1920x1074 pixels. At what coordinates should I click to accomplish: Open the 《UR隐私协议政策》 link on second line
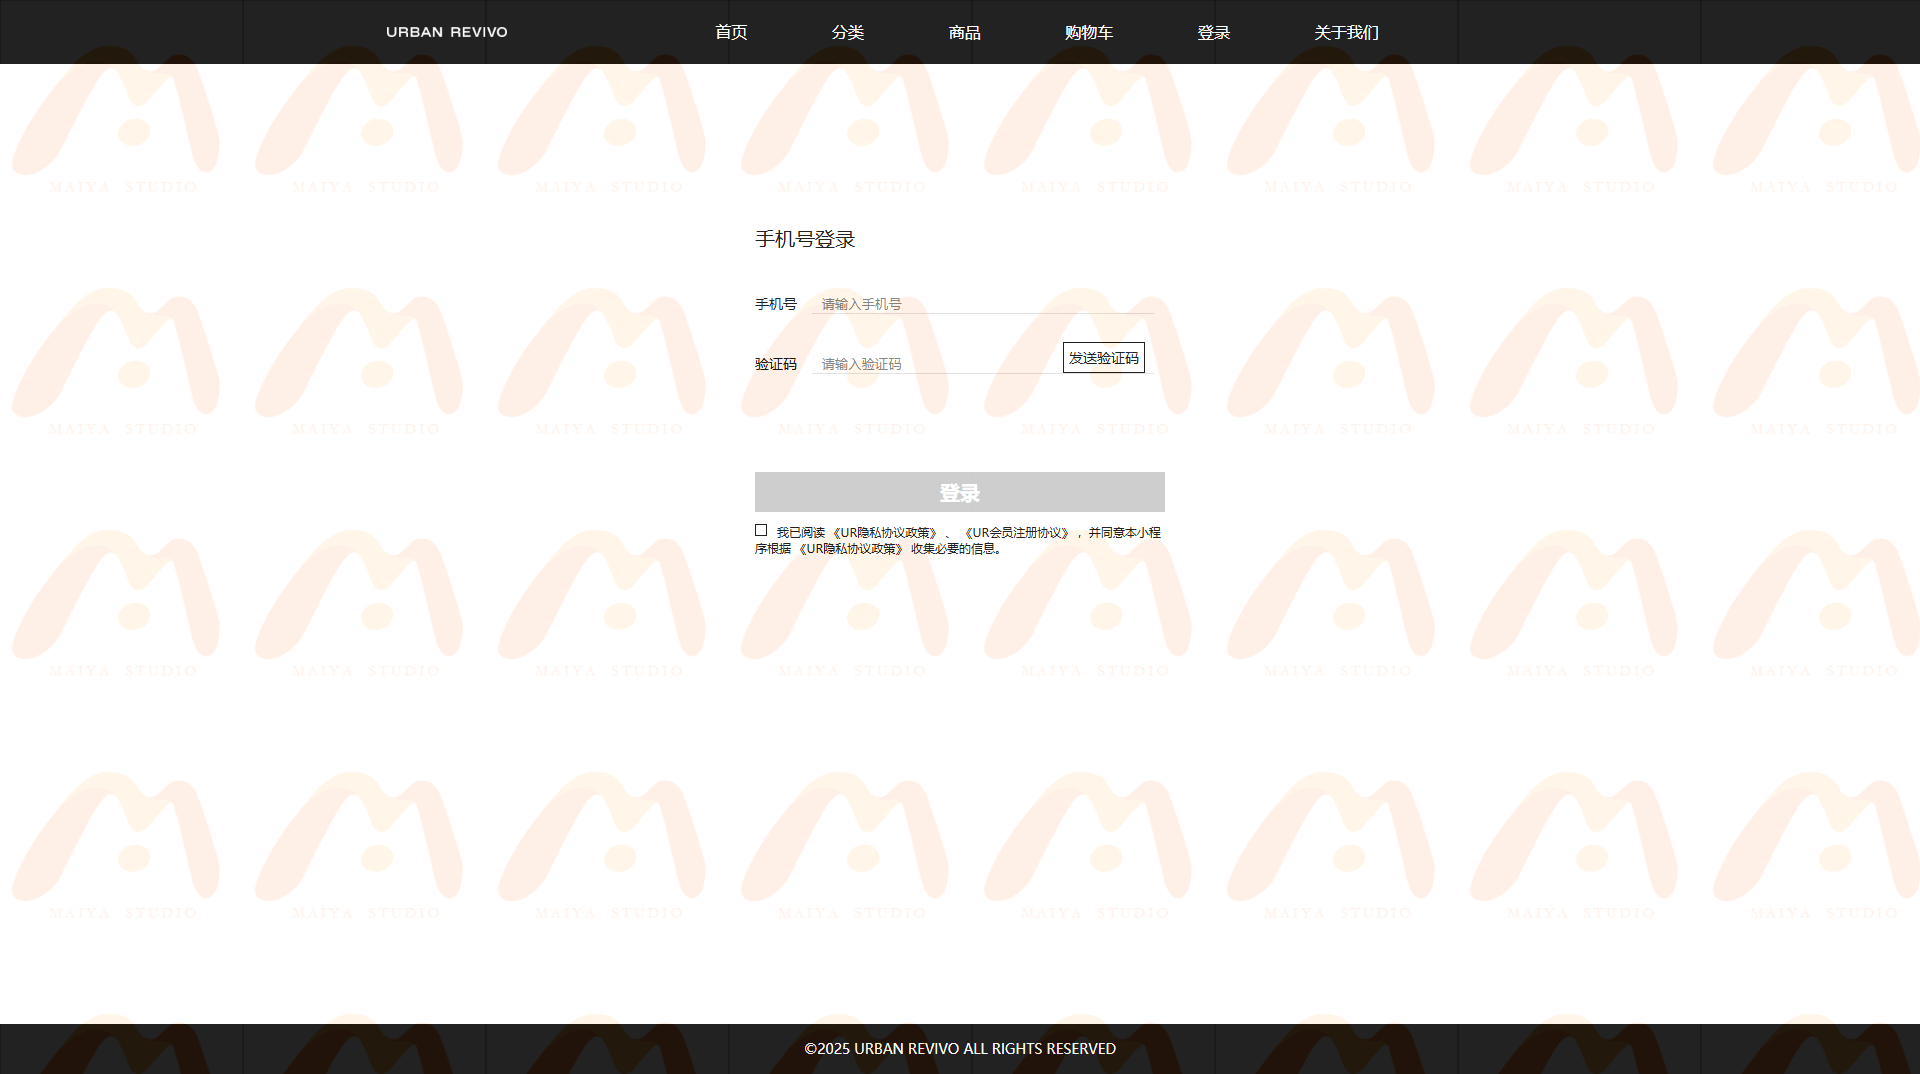click(x=850, y=549)
